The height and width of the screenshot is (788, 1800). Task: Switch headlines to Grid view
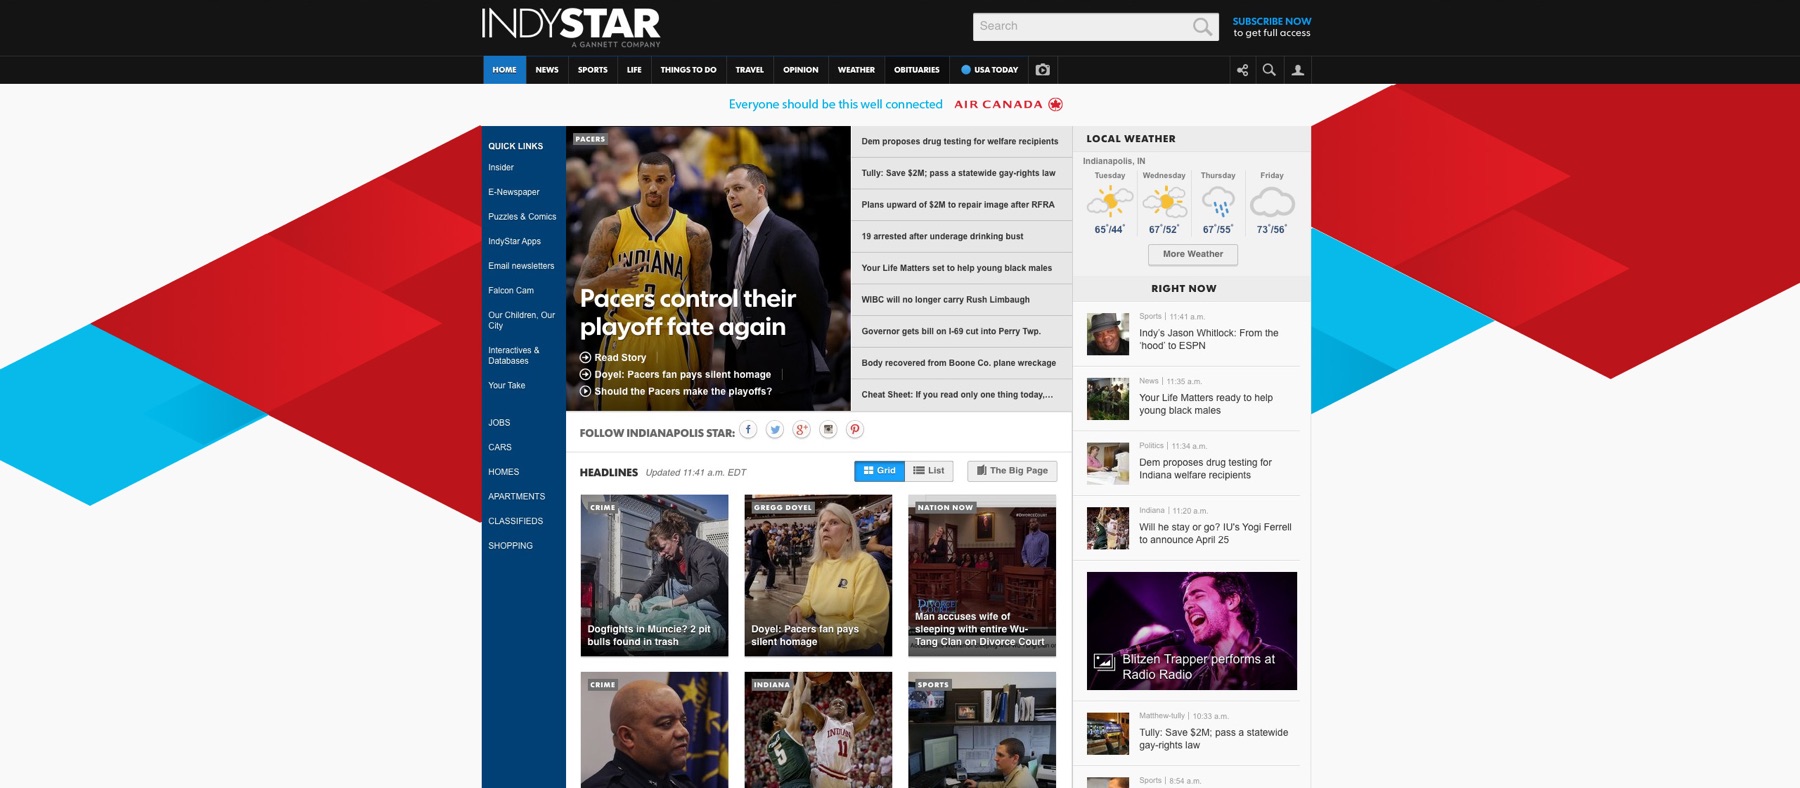point(879,471)
